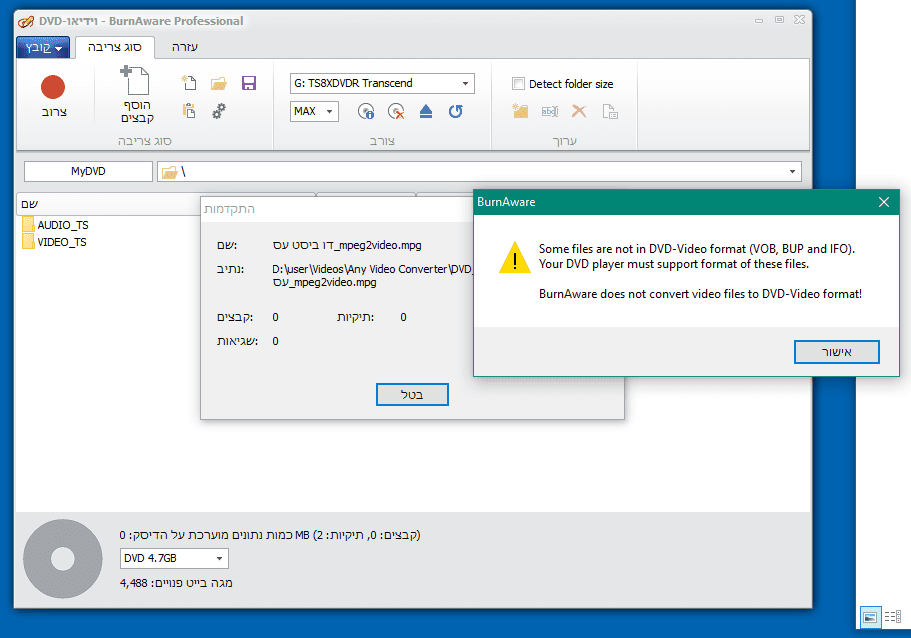Click the MyDVD disc label field
The width and height of the screenshot is (911, 638).
click(x=88, y=171)
